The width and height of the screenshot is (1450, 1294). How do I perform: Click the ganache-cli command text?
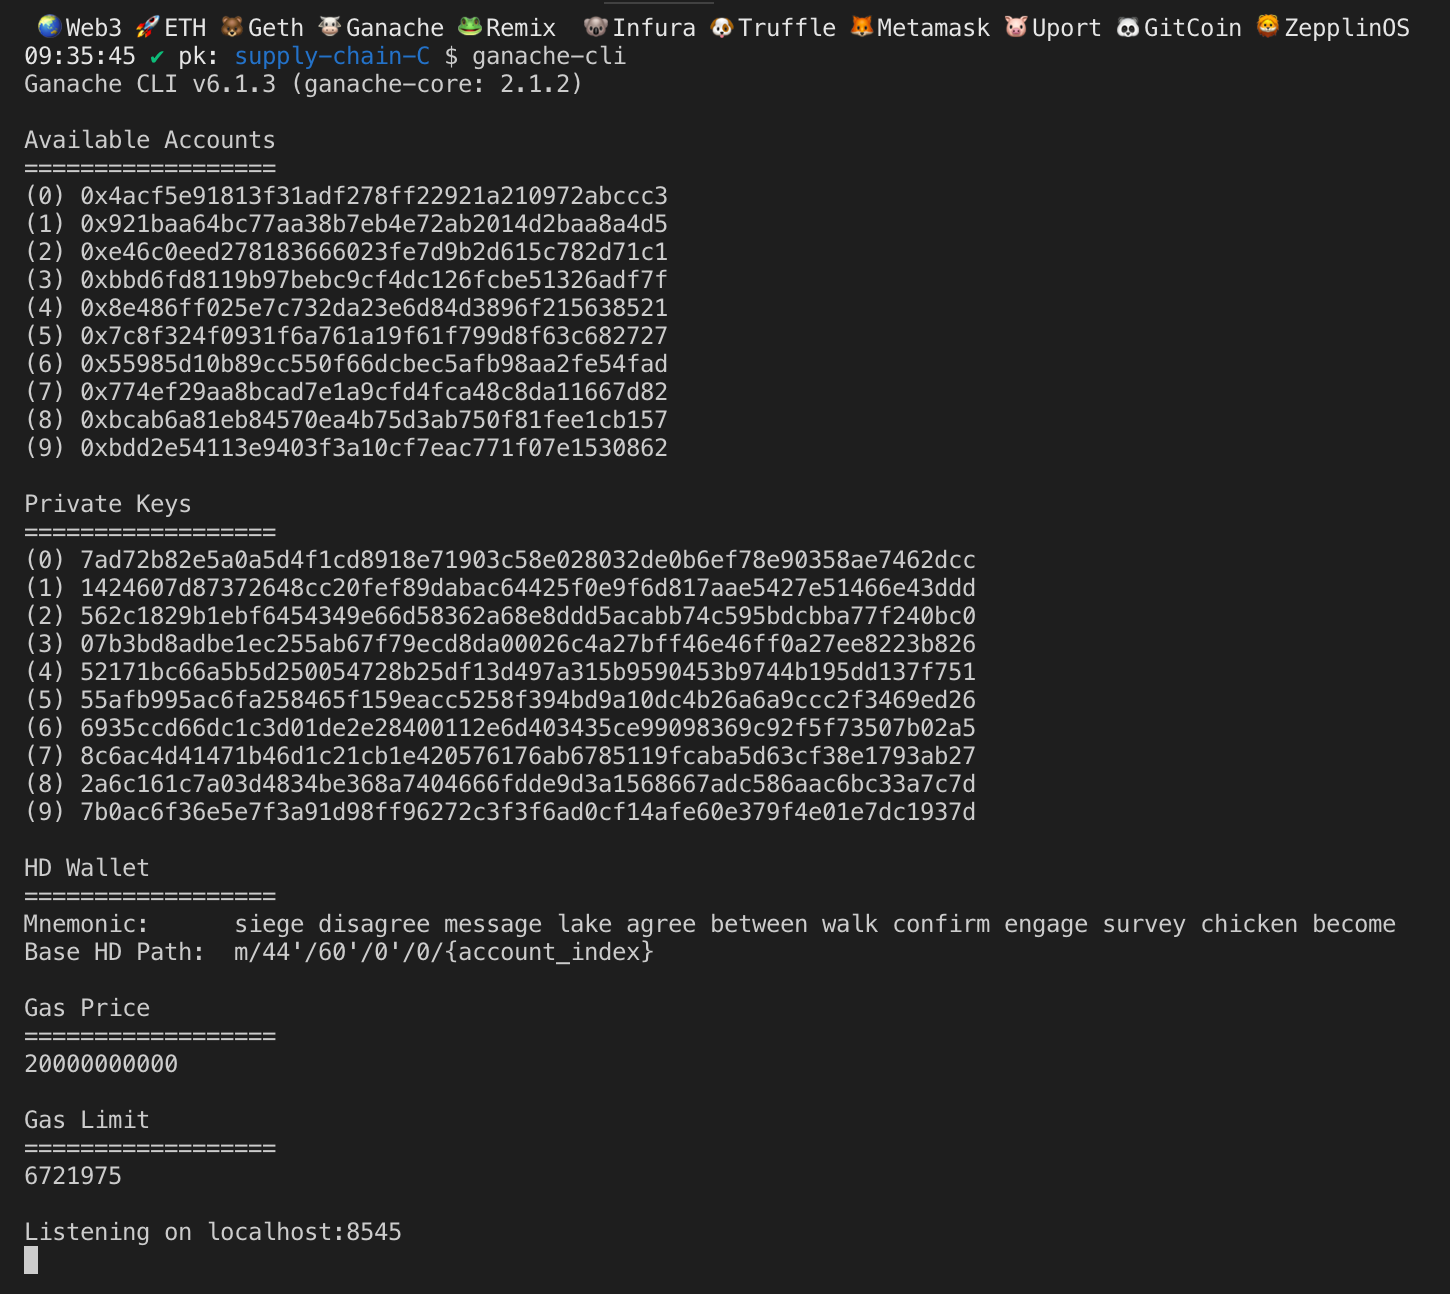point(549,56)
